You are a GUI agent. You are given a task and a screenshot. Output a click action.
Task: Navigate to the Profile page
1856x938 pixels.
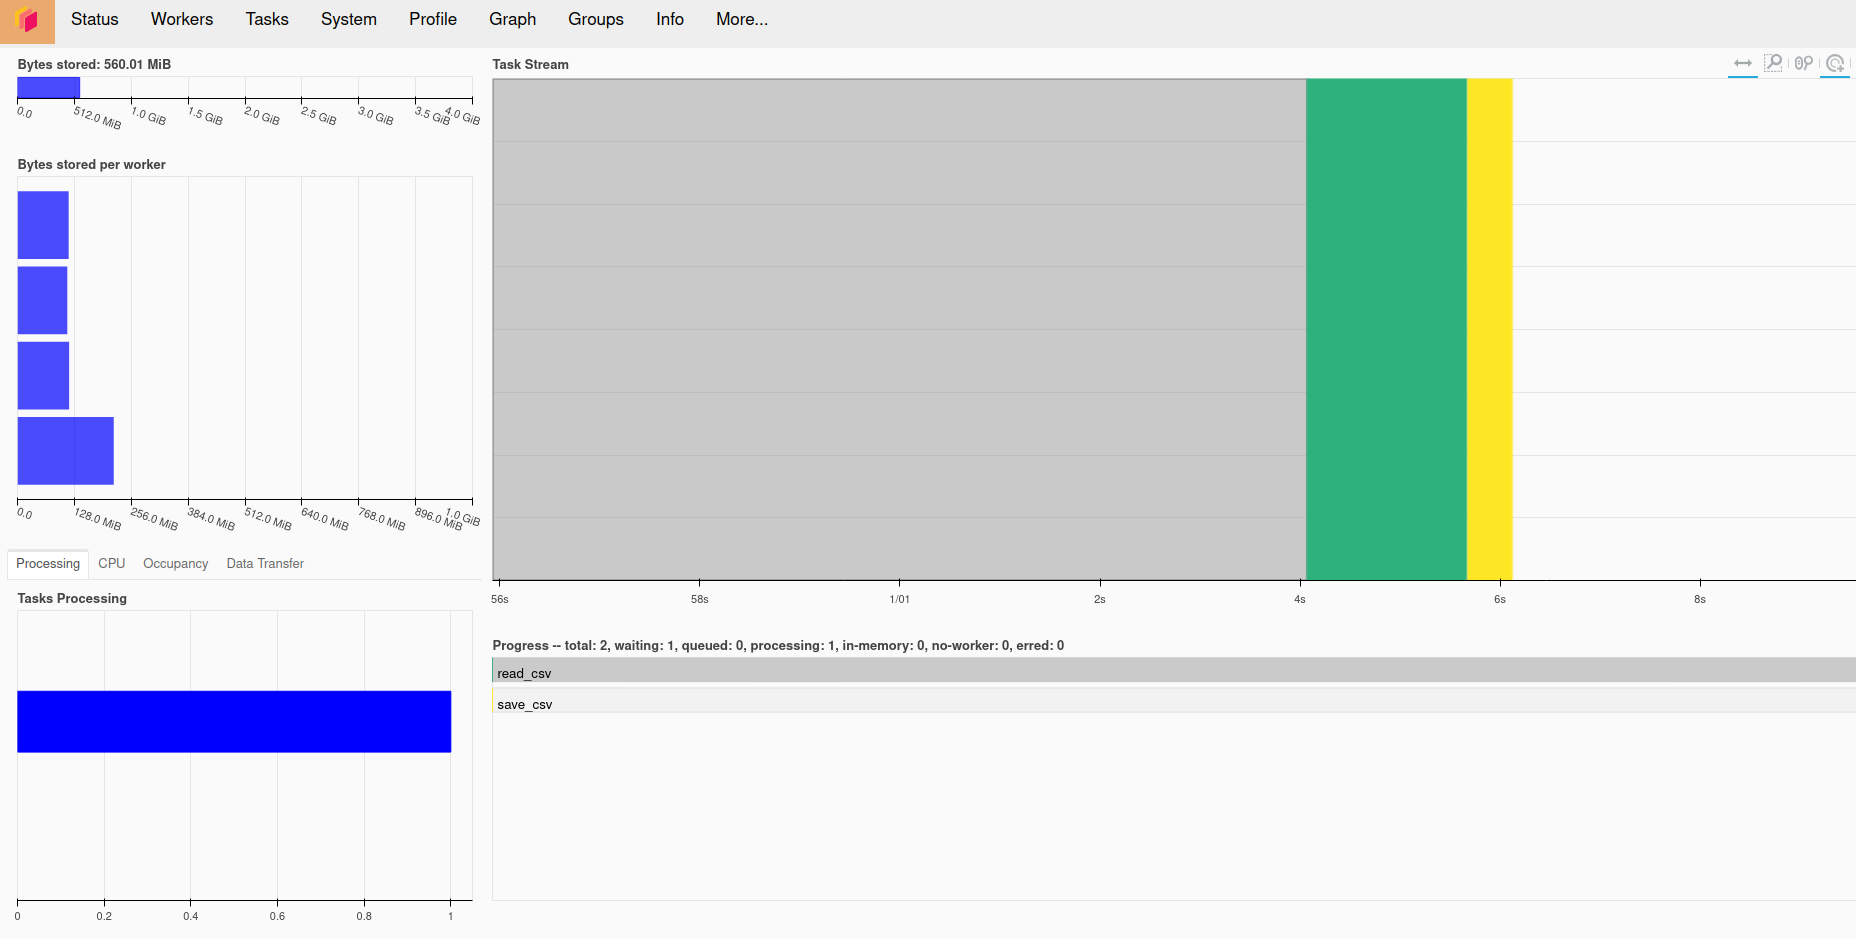point(432,20)
